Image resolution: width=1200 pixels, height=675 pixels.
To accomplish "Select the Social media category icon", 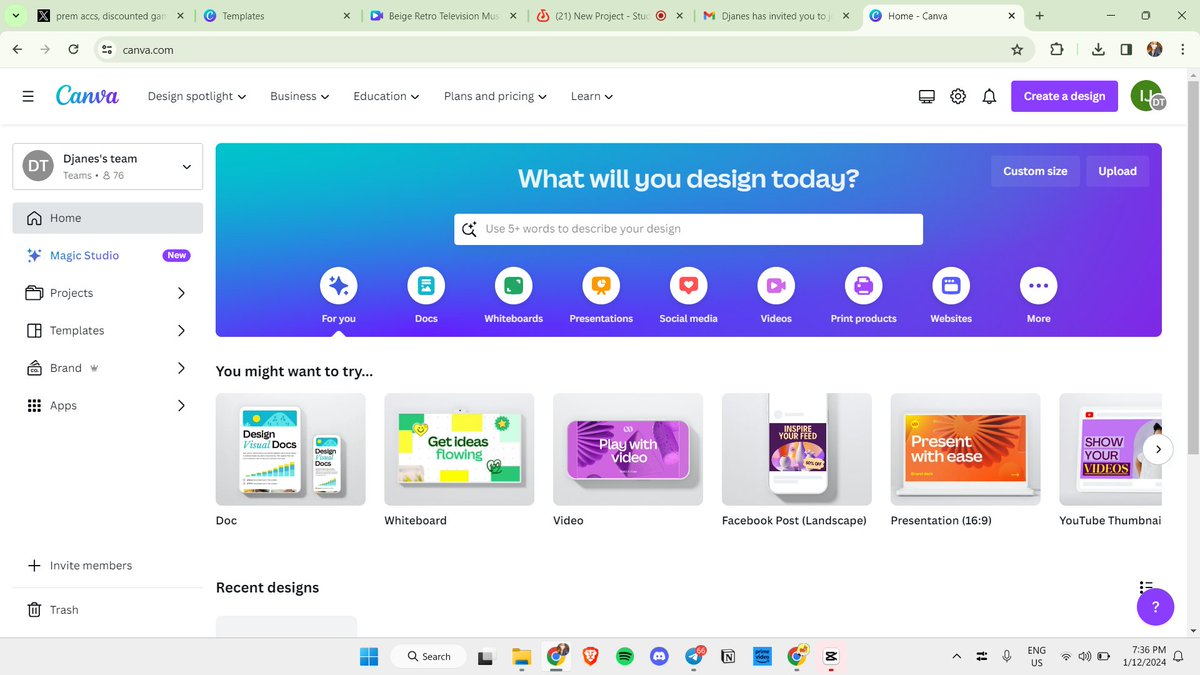I will pyautogui.click(x=689, y=286).
